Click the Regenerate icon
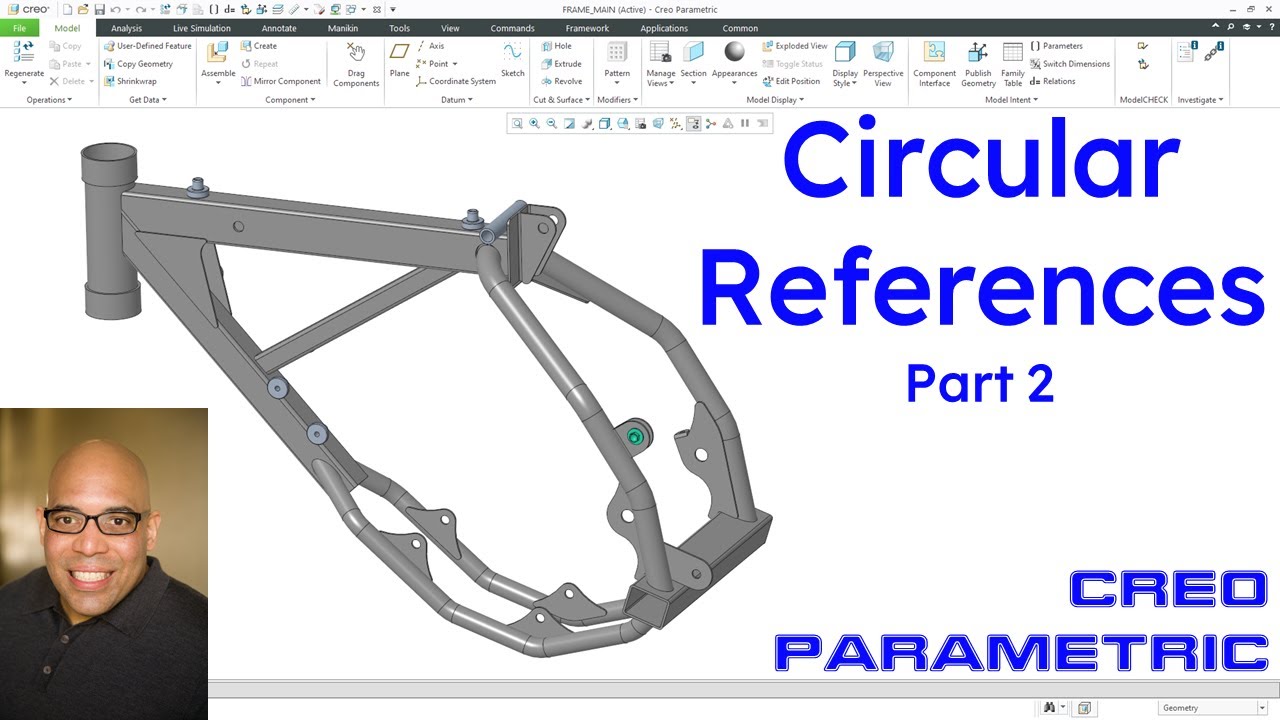Viewport: 1280px width, 720px height. 23,52
